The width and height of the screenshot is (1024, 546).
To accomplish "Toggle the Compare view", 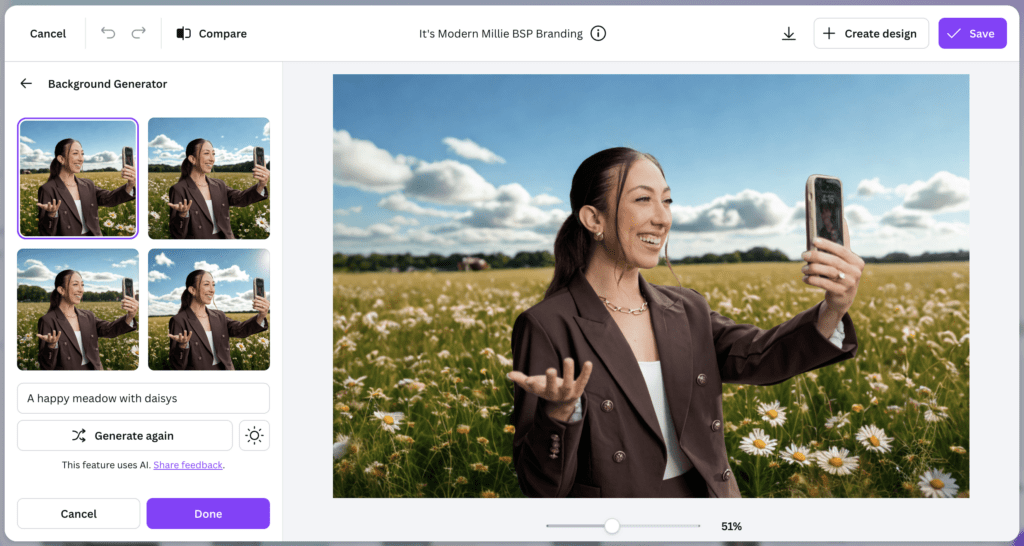I will coord(211,33).
